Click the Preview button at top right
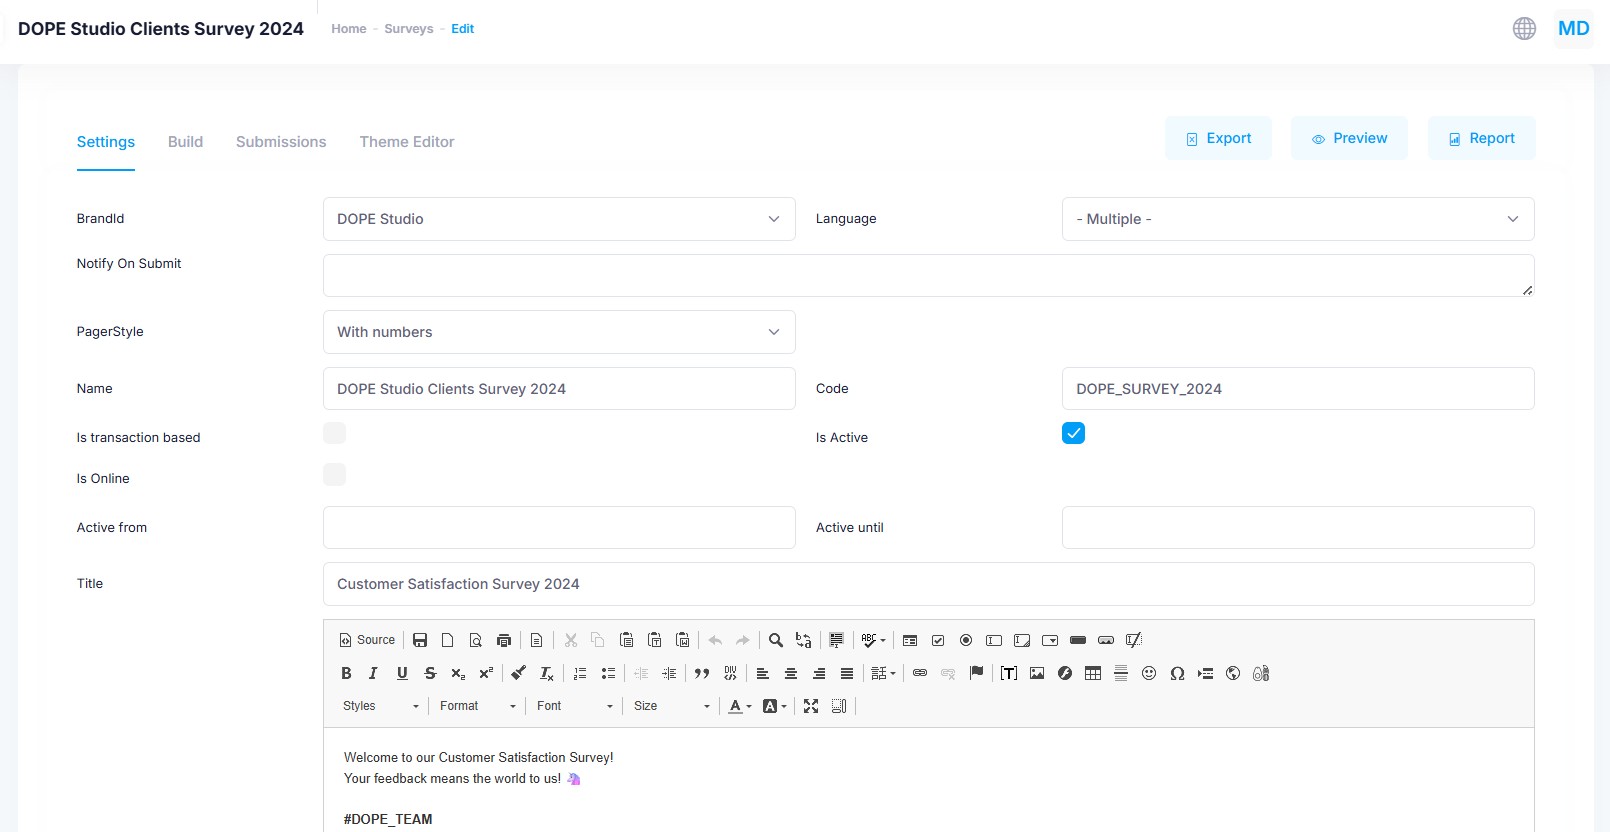Screen dimensions: 1610x832 pos(1349,138)
